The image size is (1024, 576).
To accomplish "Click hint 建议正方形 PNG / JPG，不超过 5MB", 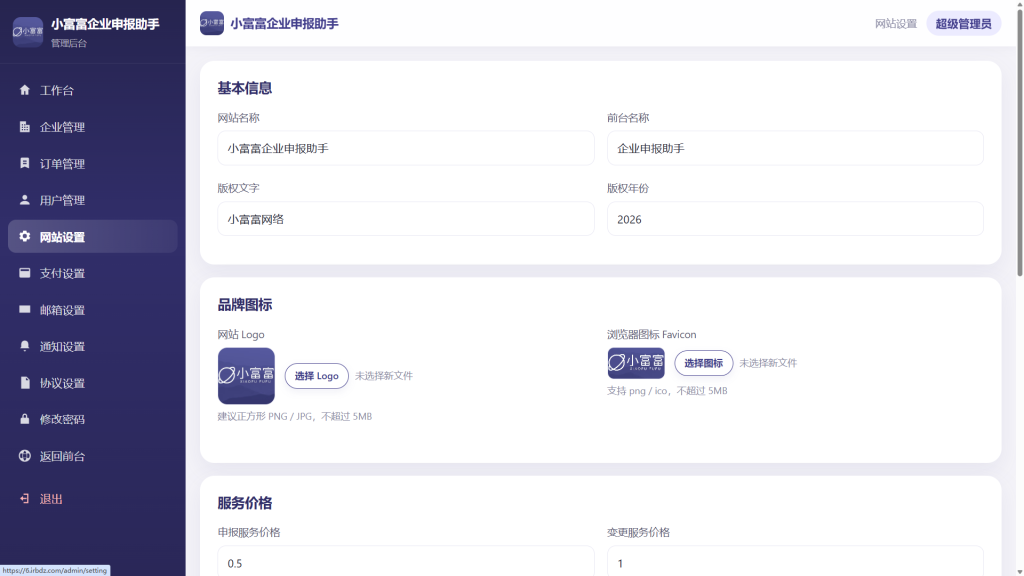I will point(295,417).
